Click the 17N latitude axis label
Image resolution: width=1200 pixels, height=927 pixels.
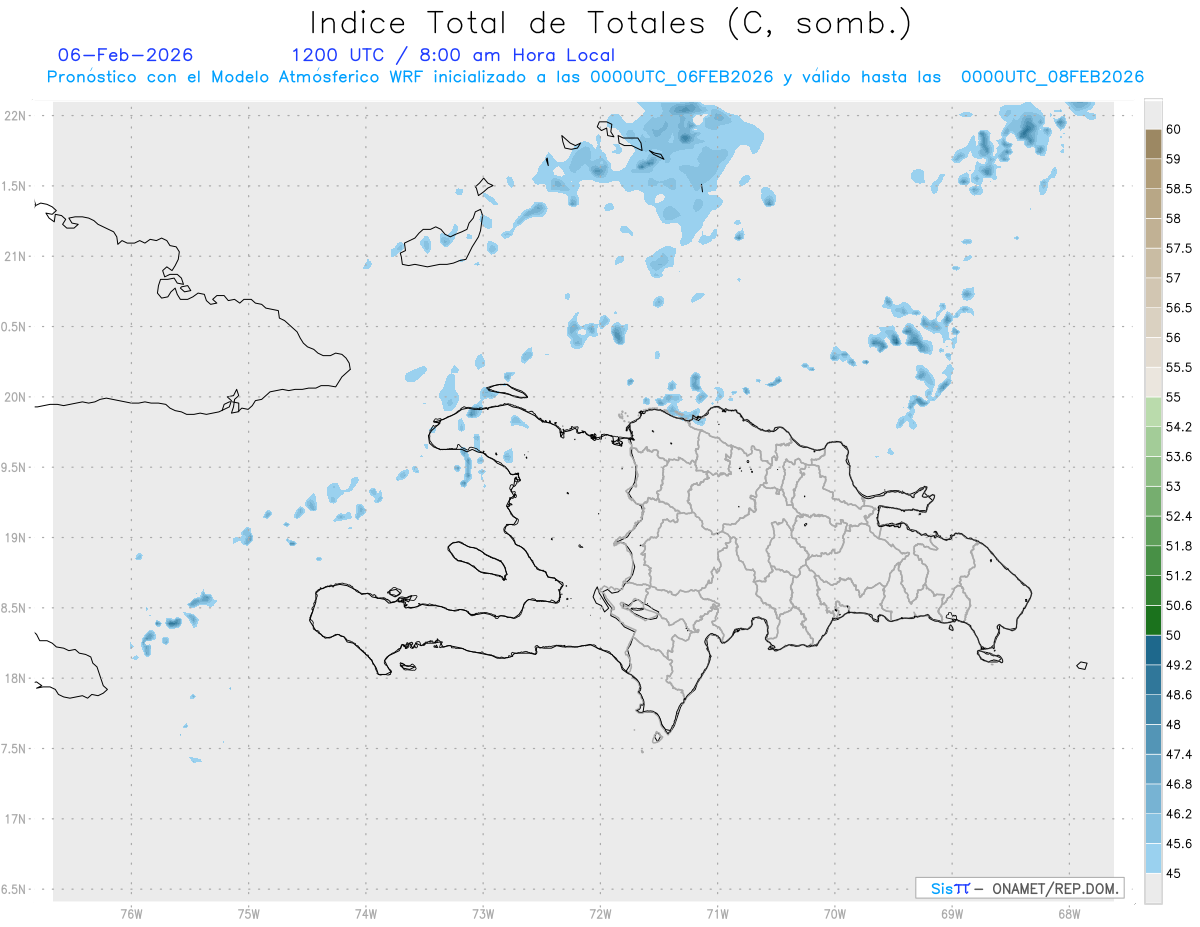click(16, 819)
